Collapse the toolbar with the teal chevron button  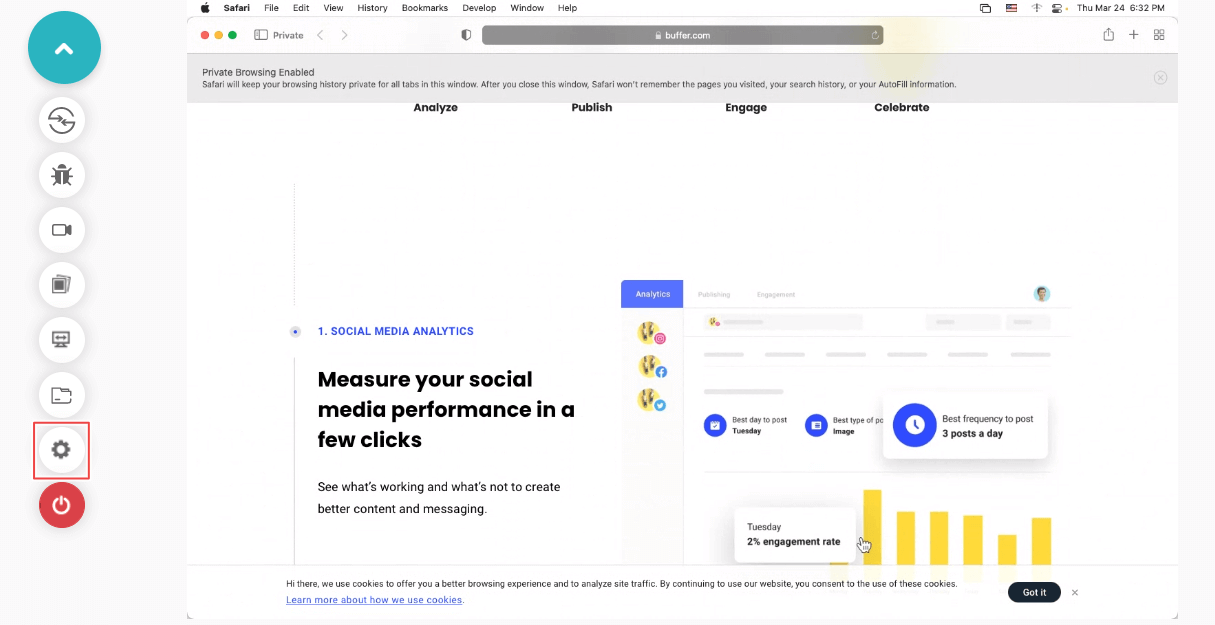(x=64, y=47)
